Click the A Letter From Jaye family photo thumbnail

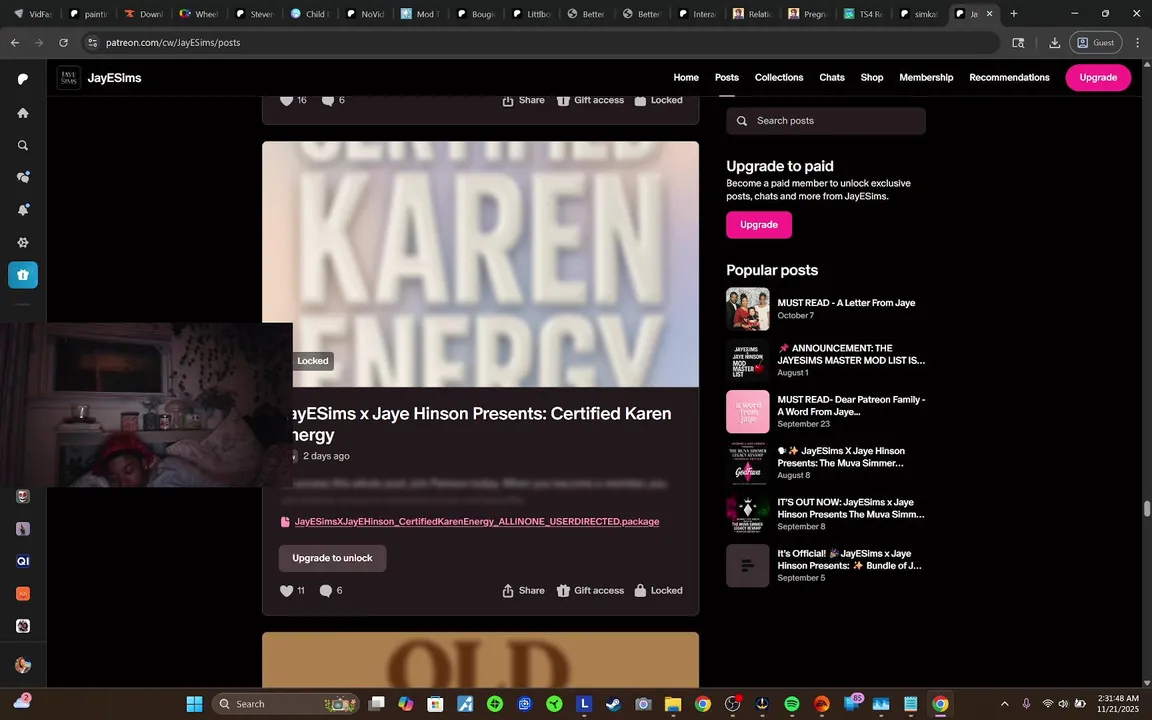(747, 309)
